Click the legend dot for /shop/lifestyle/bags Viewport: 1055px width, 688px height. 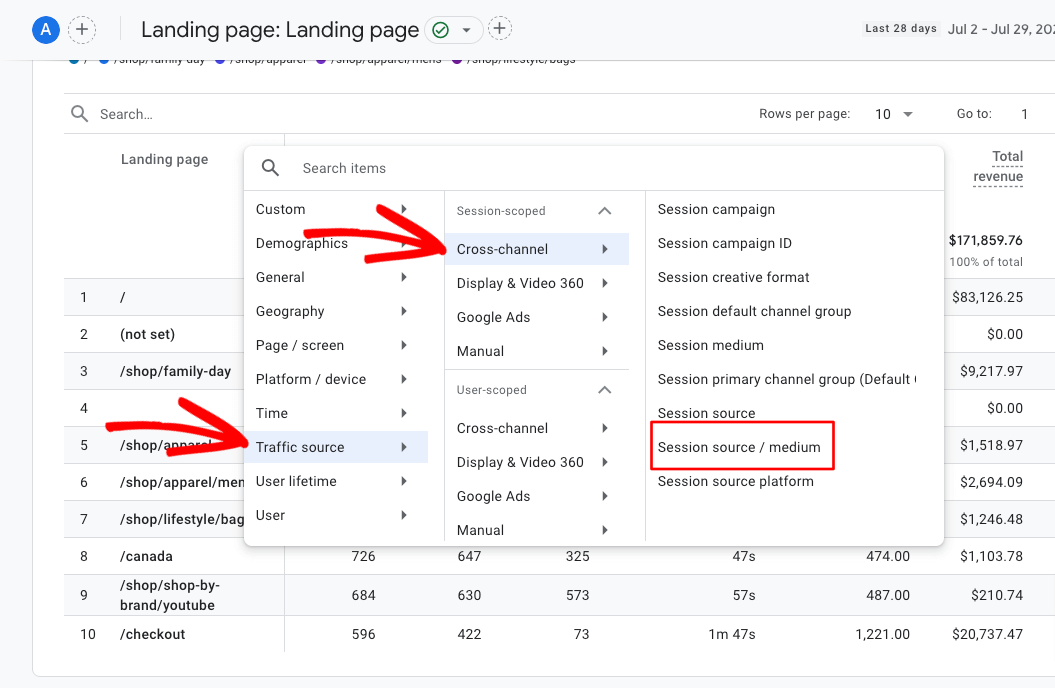456,59
